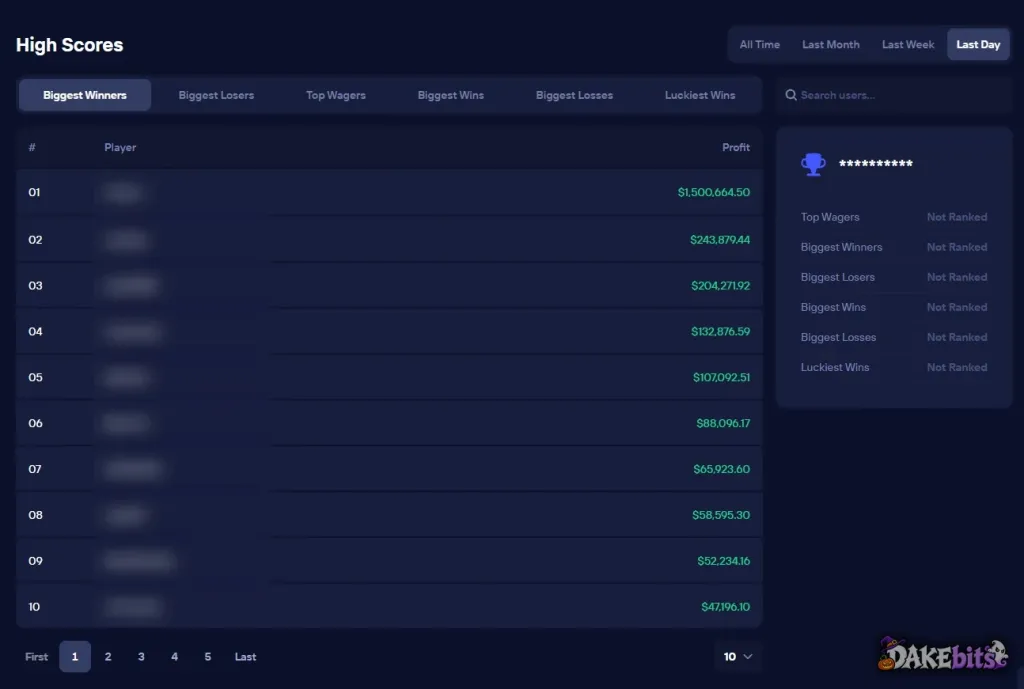Screen dimensions: 1024x689
Task: Jump to the First page
Action: pyautogui.click(x=37, y=656)
